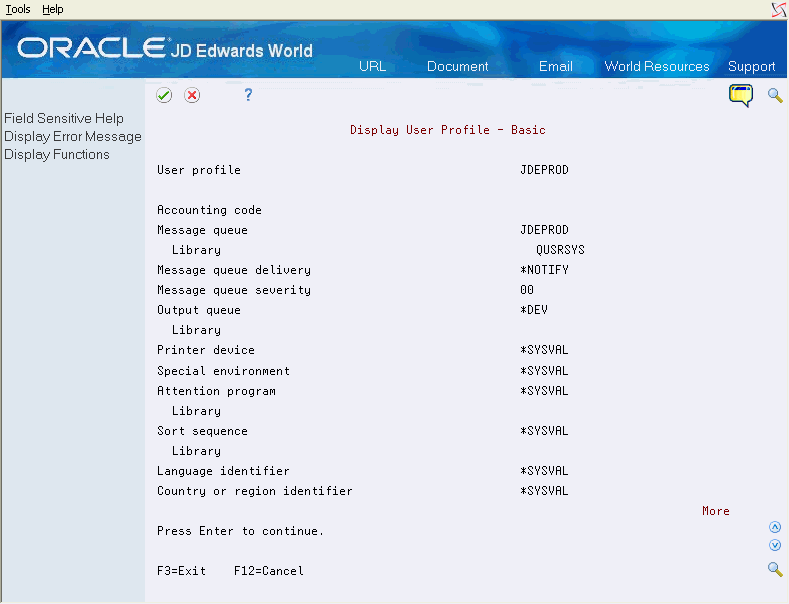Image resolution: width=789 pixels, height=604 pixels.
Task: Click the page down arrow icon
Action: (x=775, y=545)
